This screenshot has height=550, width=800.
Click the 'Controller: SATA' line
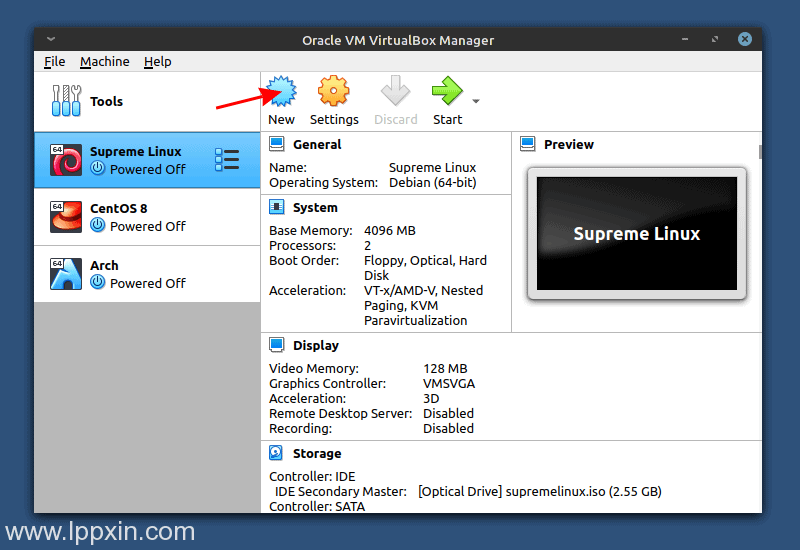pyautogui.click(x=317, y=506)
